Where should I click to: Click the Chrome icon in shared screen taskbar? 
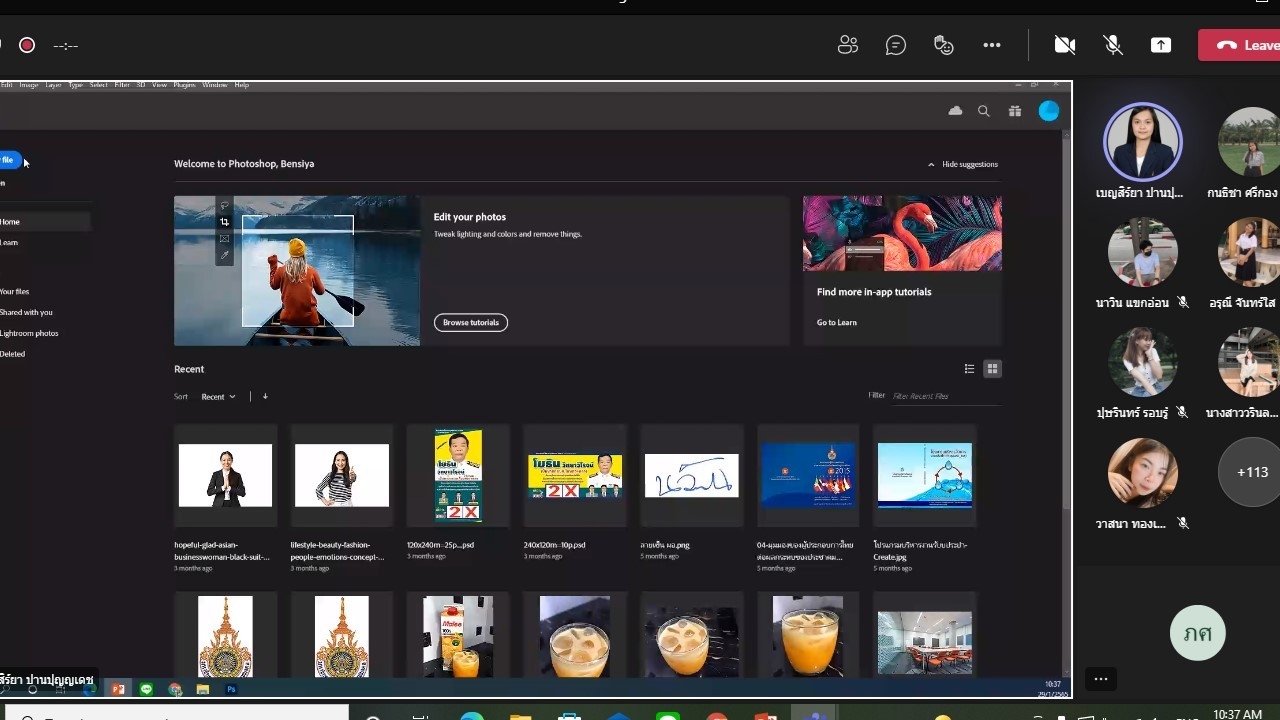(x=175, y=689)
